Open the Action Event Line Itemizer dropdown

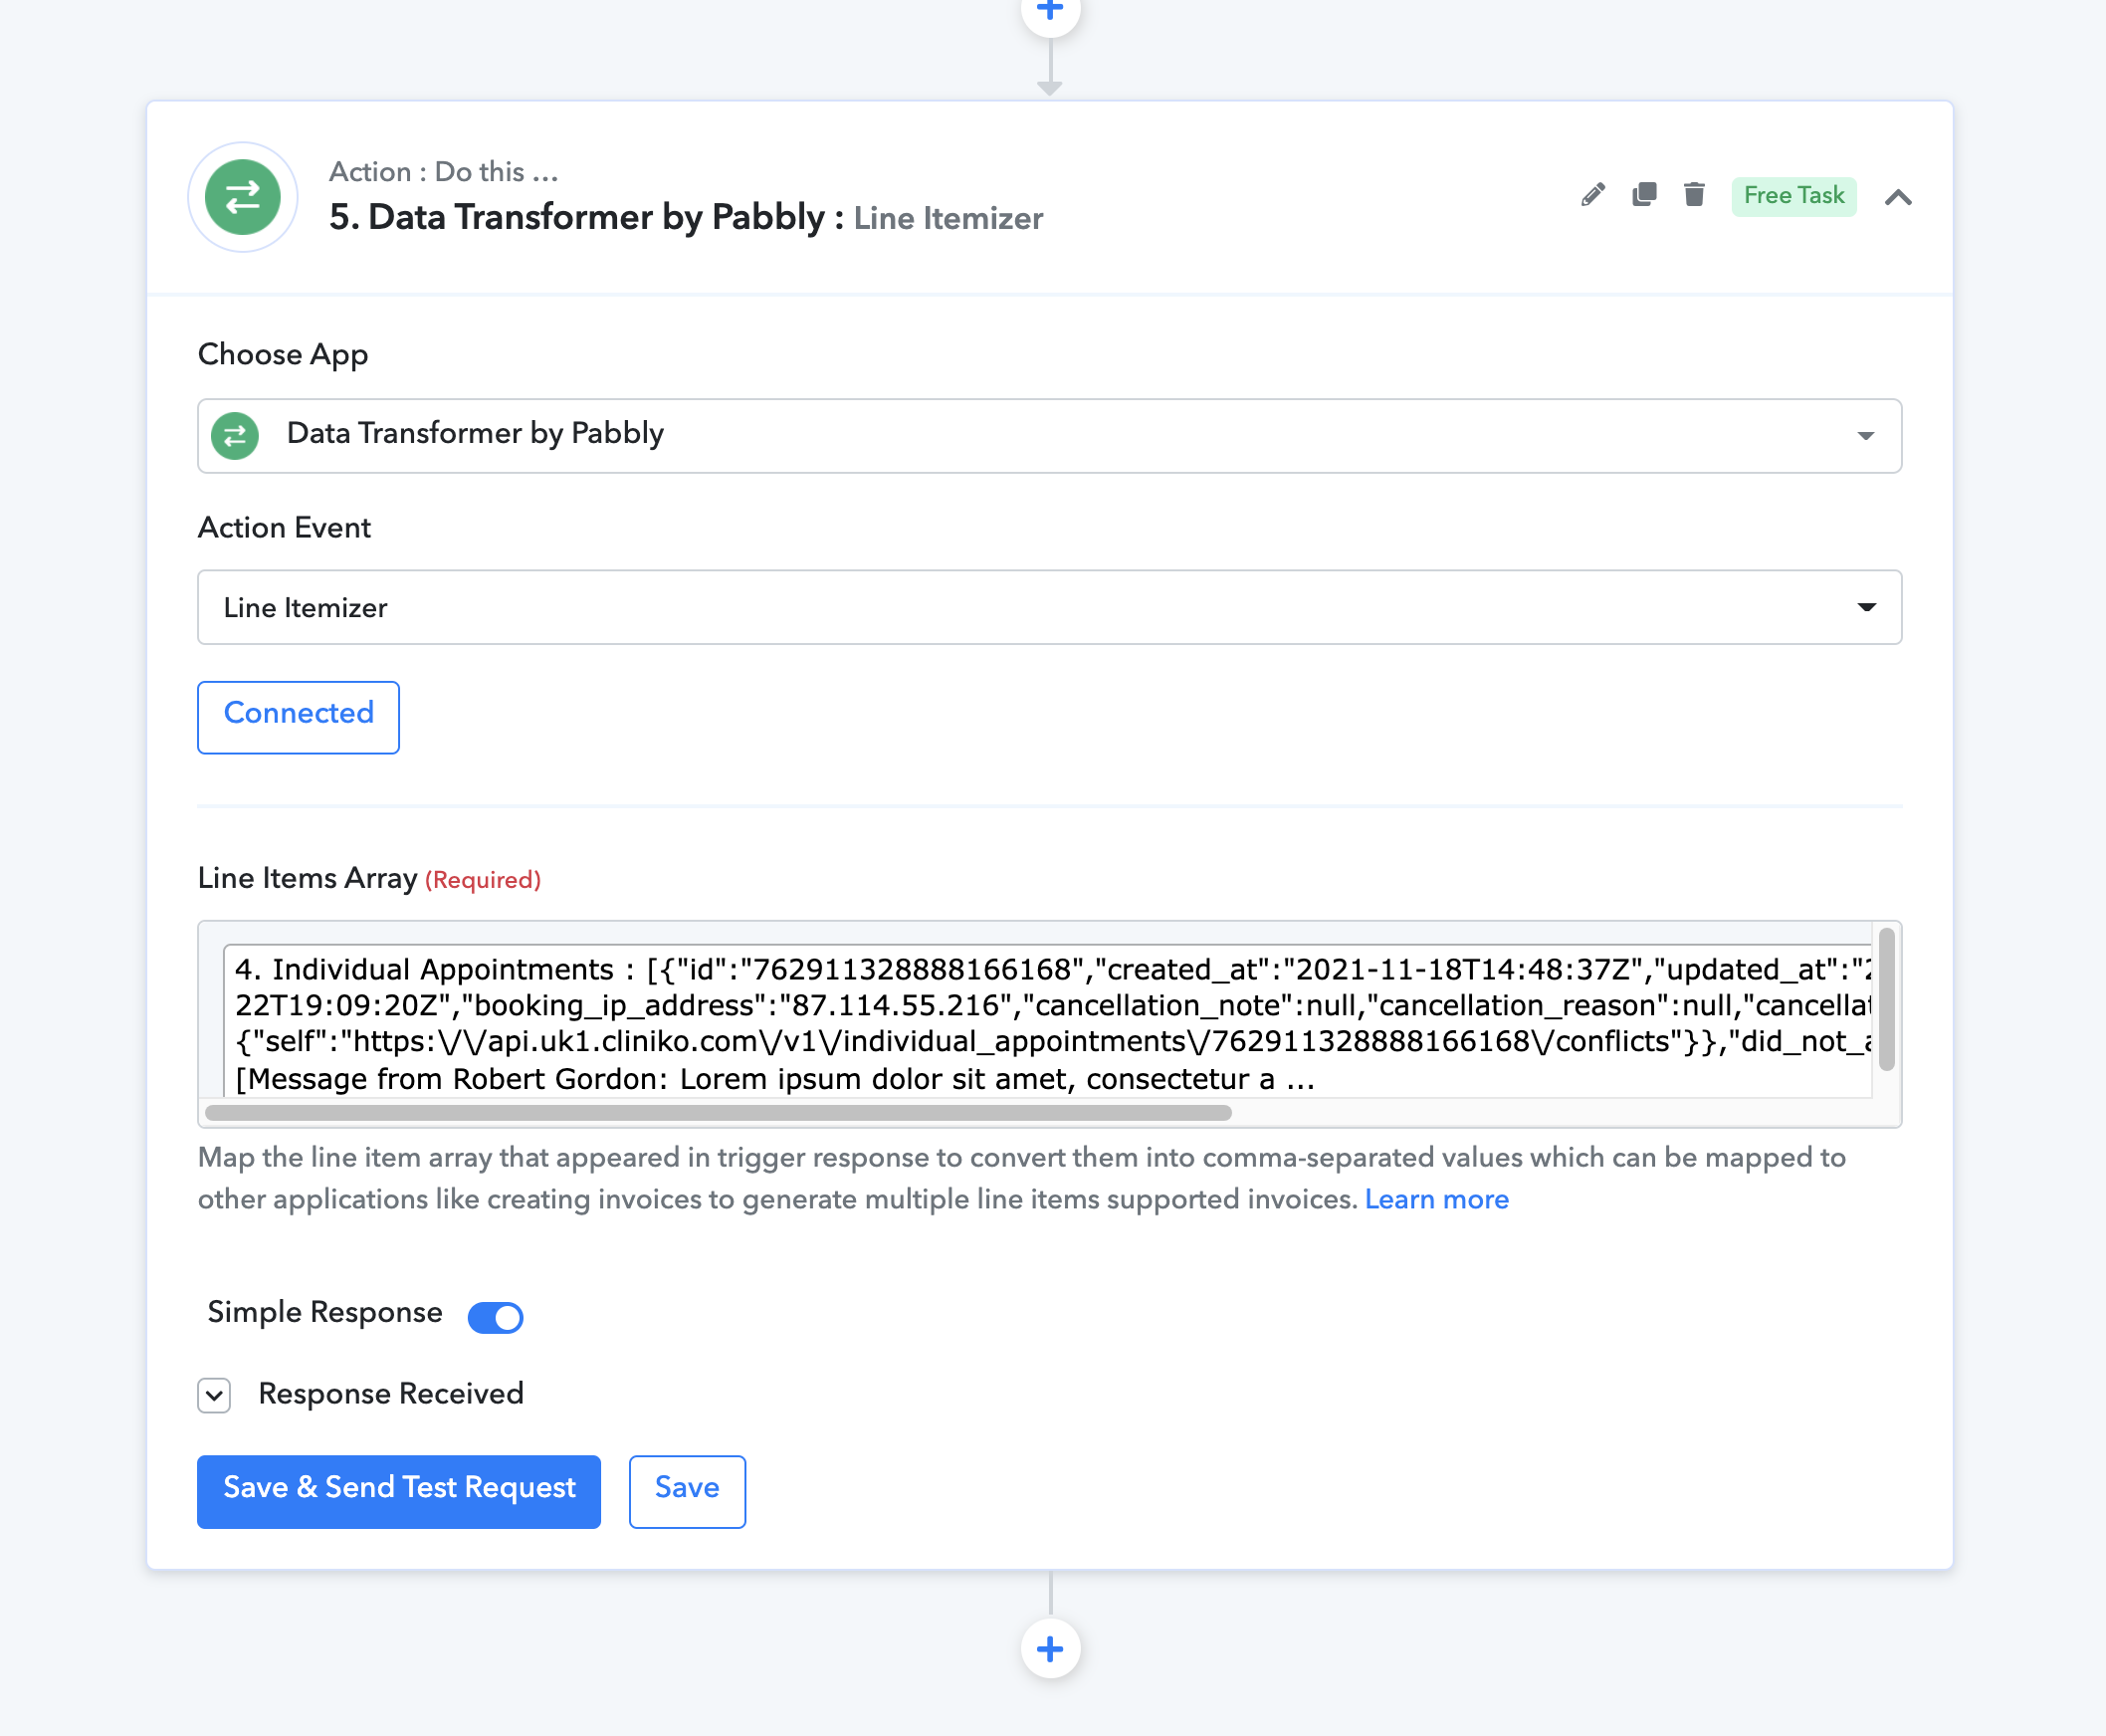click(x=1049, y=607)
